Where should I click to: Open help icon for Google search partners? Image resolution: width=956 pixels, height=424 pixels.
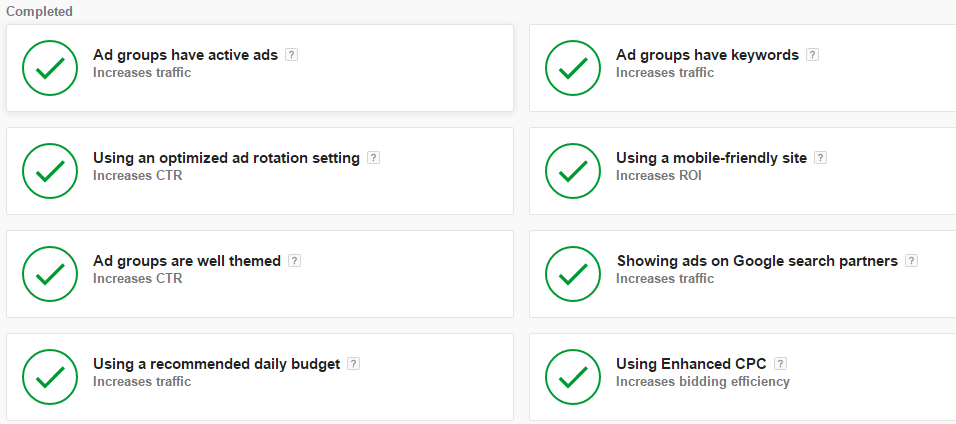pos(911,261)
